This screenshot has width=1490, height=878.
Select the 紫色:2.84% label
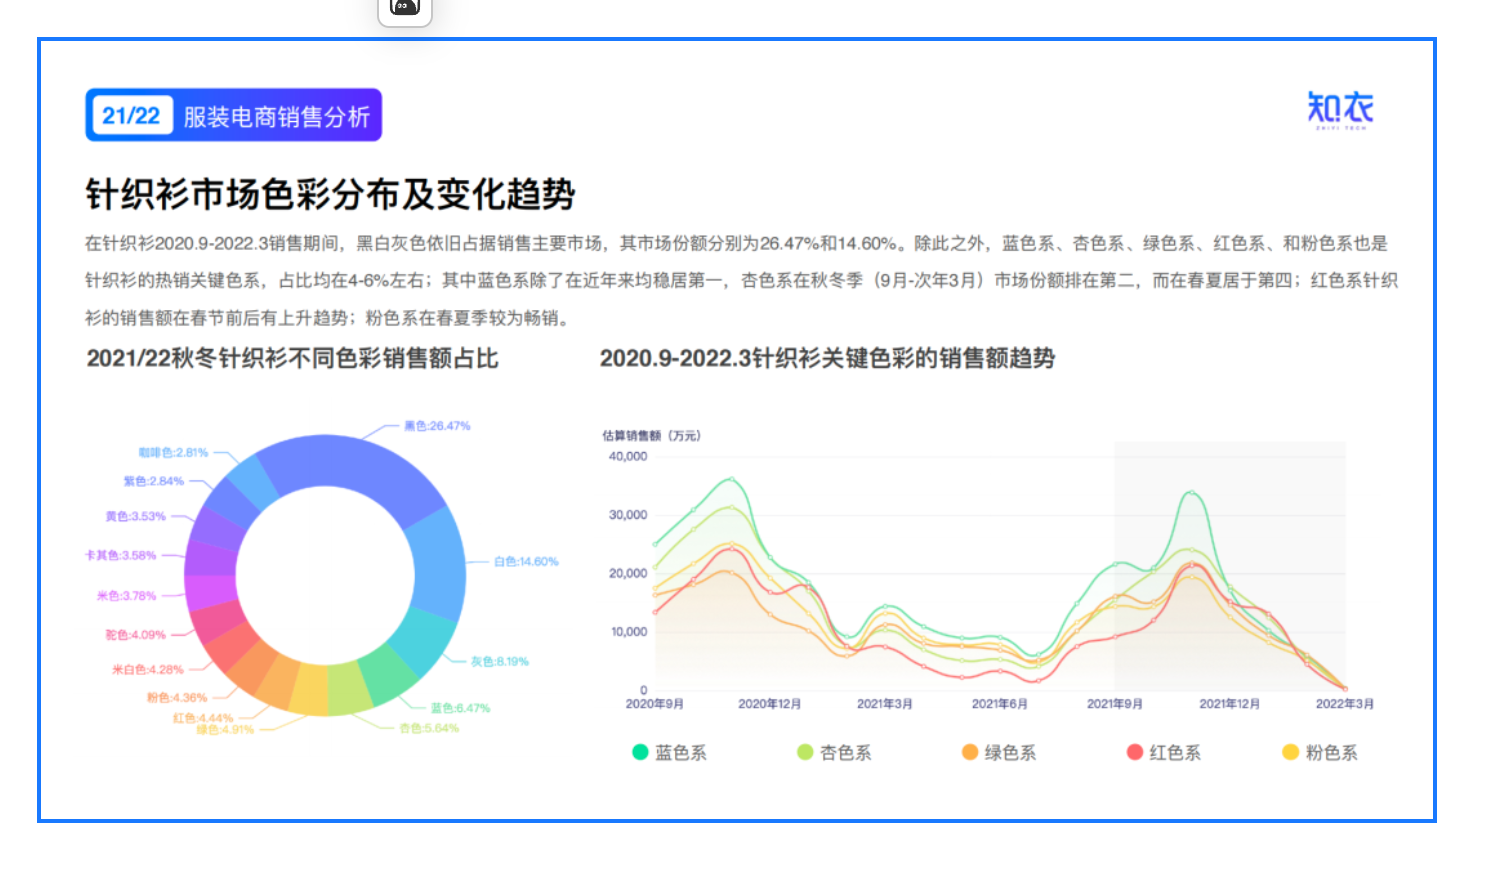click(154, 481)
